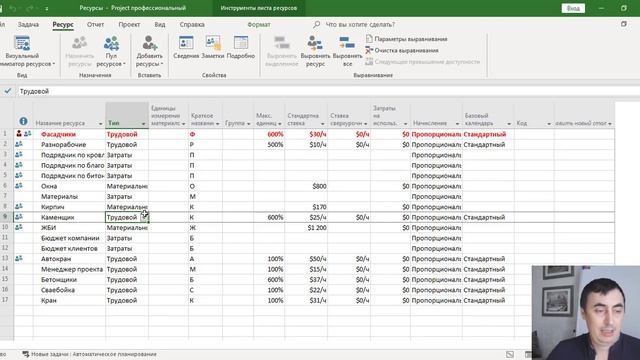Open the Начисление column filter dropdown
The height and width of the screenshot is (360, 640).
pyautogui.click(x=457, y=124)
